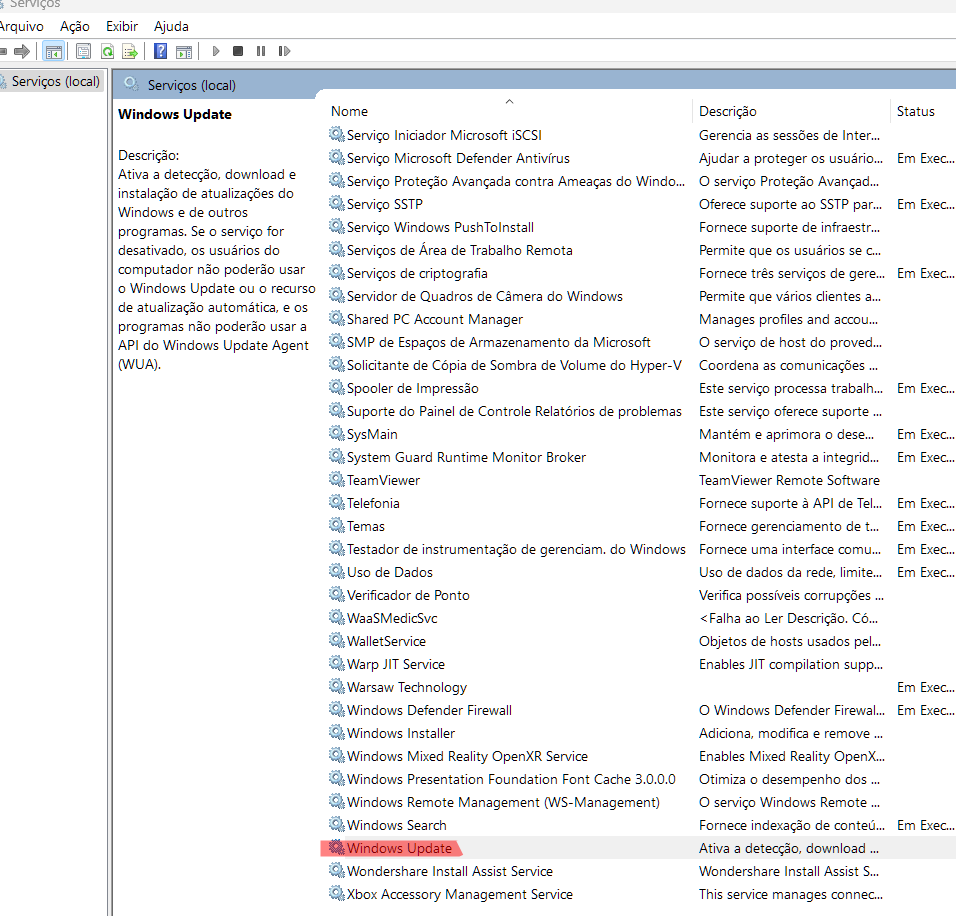
Task: Select Windows Mixed Reality OpenXR Service
Action: coord(467,756)
